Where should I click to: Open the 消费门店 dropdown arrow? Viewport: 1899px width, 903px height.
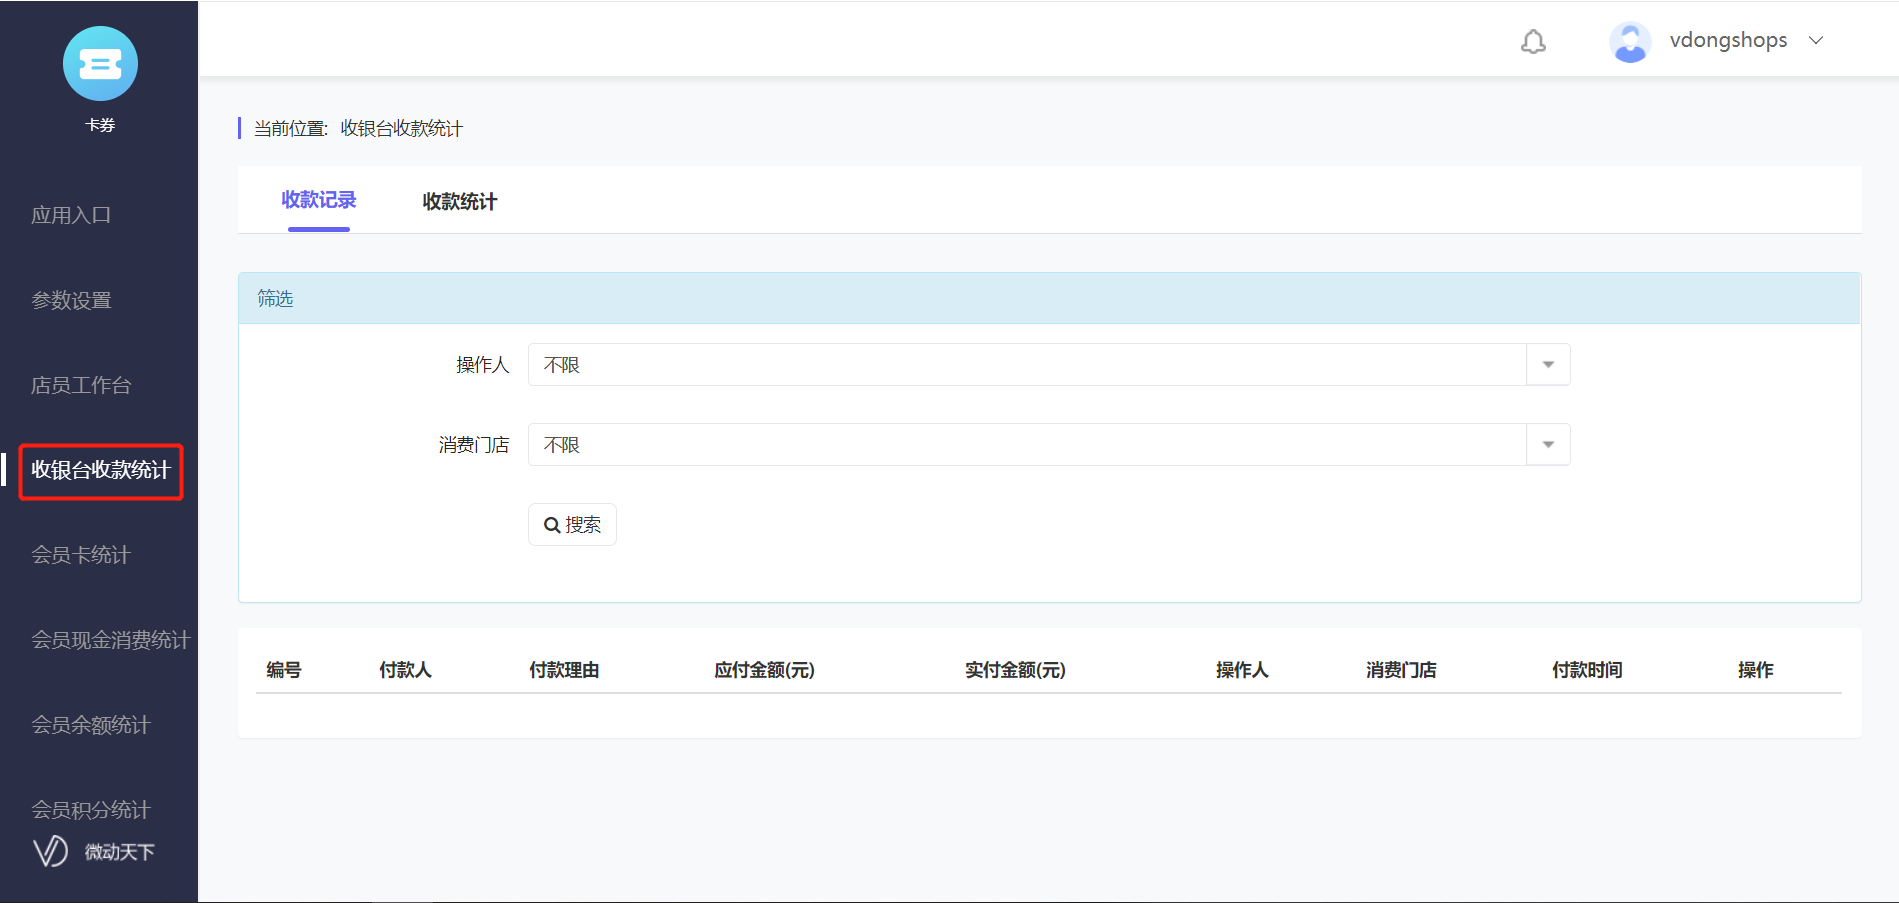[1548, 445]
